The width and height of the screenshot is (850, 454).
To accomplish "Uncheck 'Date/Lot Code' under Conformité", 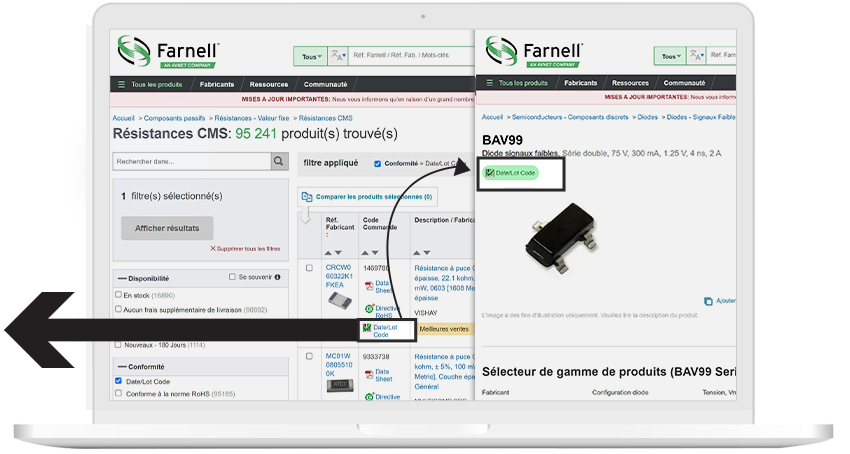I will coord(119,381).
